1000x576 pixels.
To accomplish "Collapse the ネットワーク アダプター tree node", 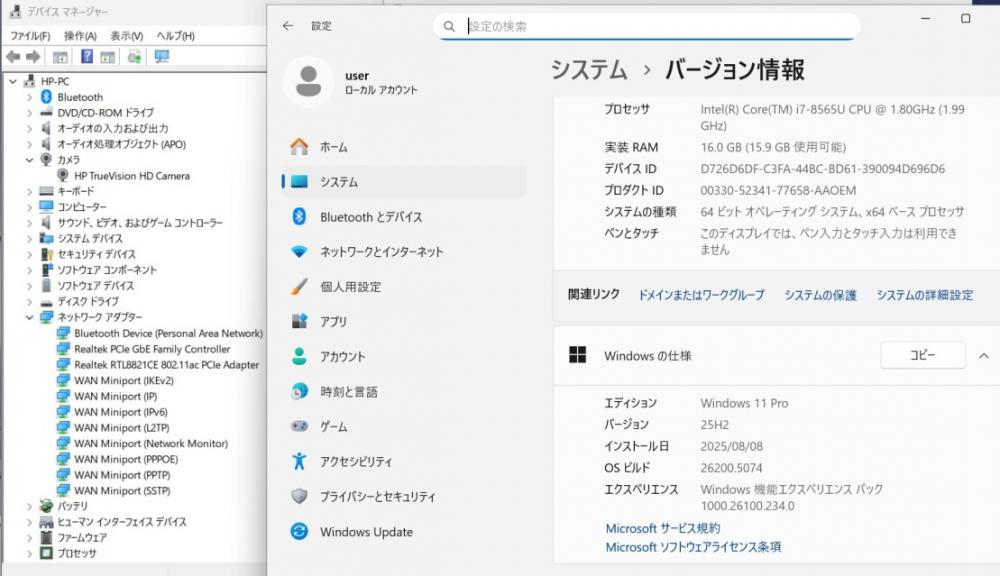I will click(x=29, y=317).
